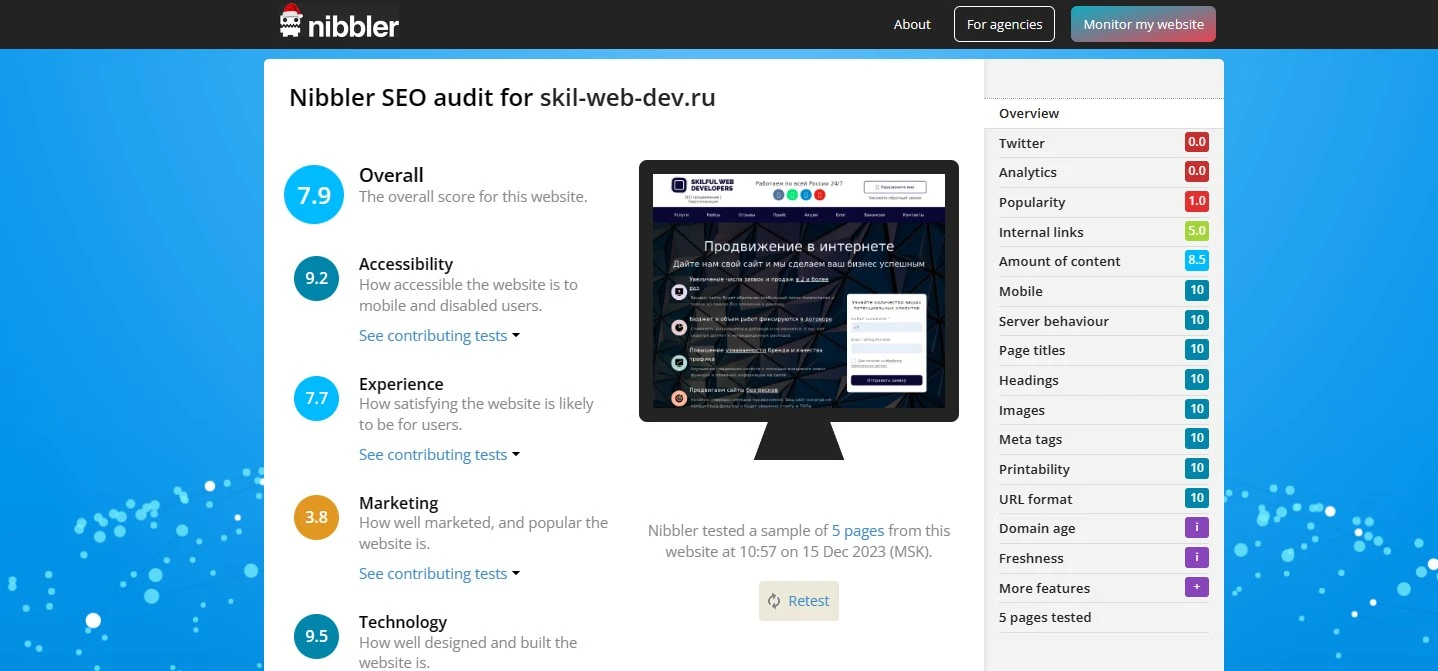Open the Images test in sidebar

(x=1104, y=410)
